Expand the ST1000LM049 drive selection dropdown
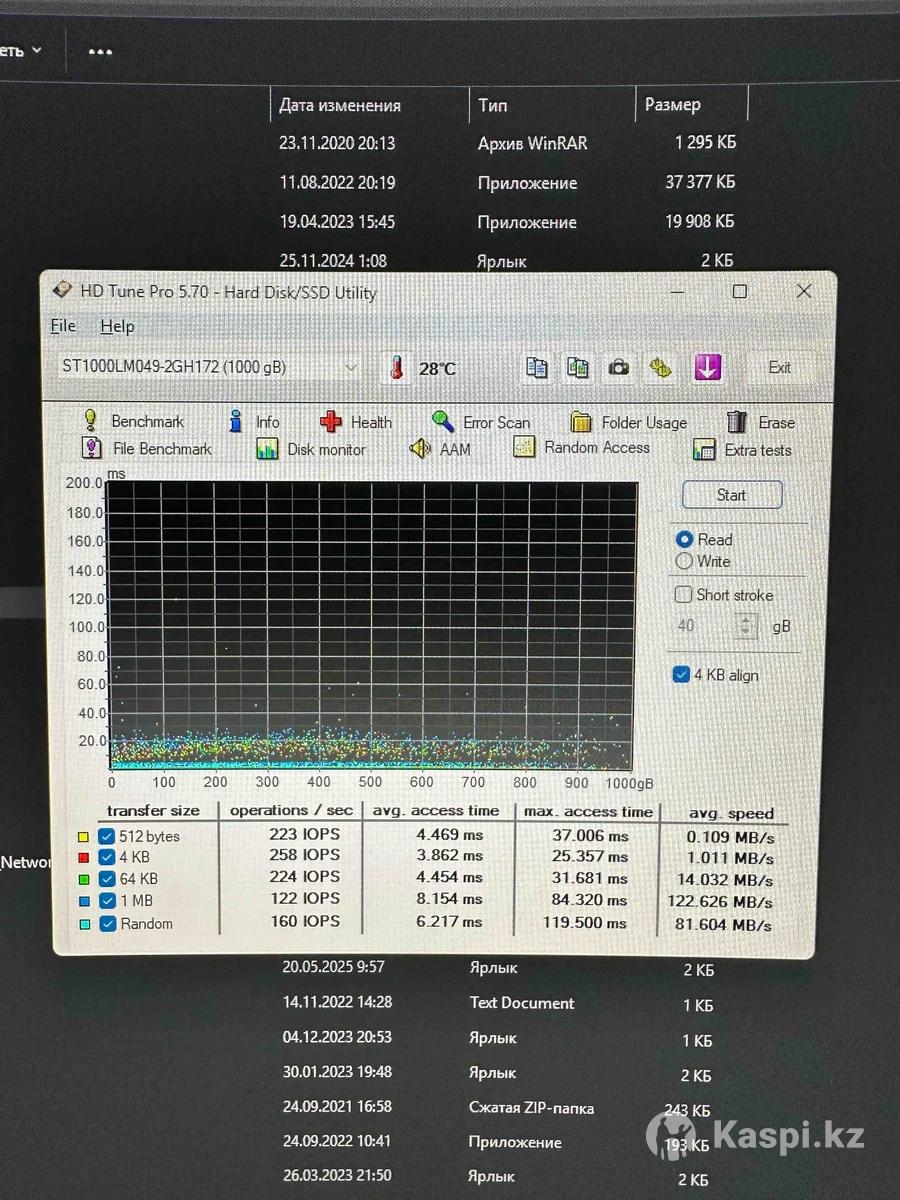The height and width of the screenshot is (1200, 900). (350, 368)
